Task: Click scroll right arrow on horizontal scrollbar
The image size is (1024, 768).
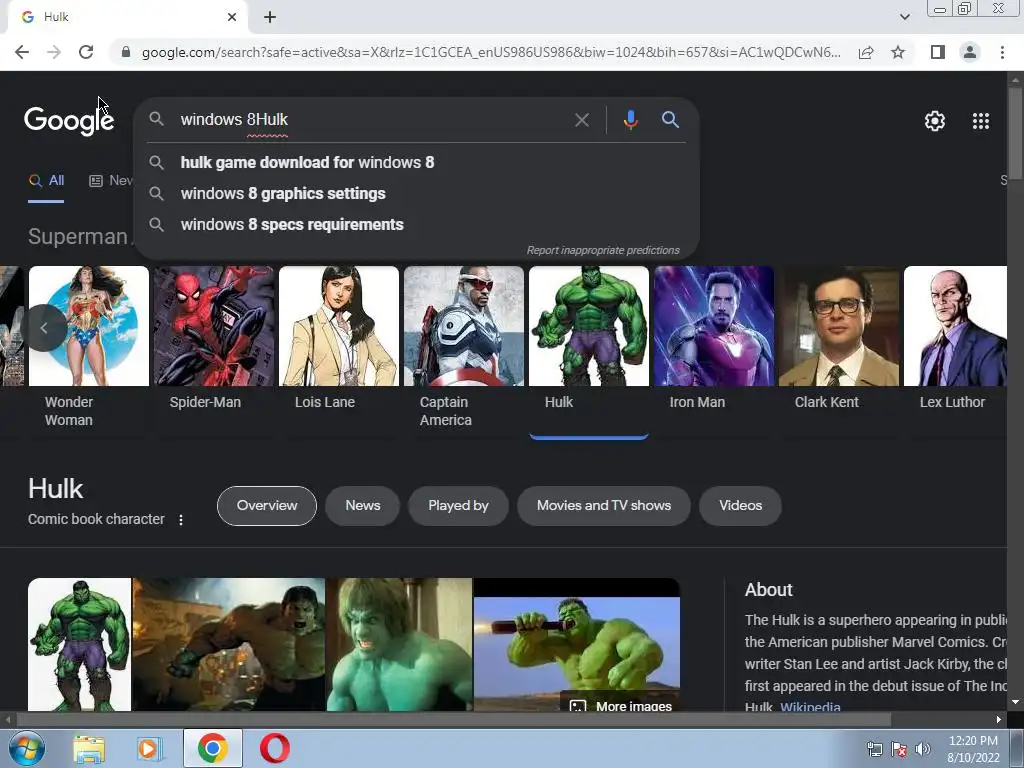Action: click(x=999, y=719)
